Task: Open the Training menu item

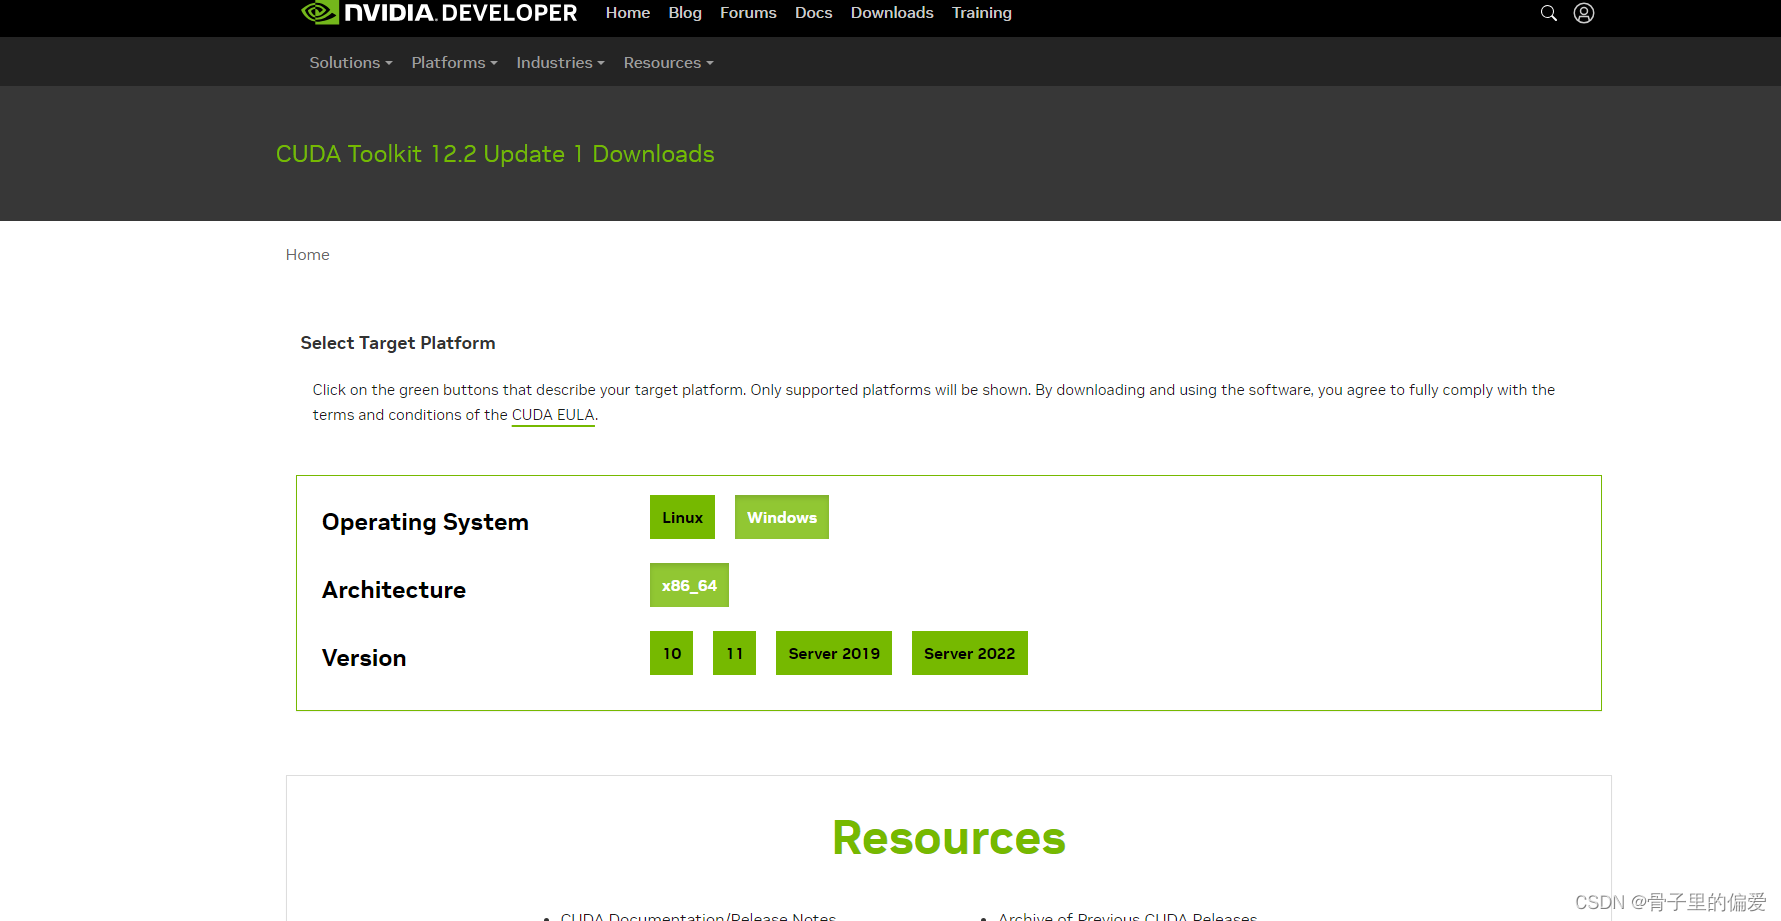Action: click(x=981, y=13)
